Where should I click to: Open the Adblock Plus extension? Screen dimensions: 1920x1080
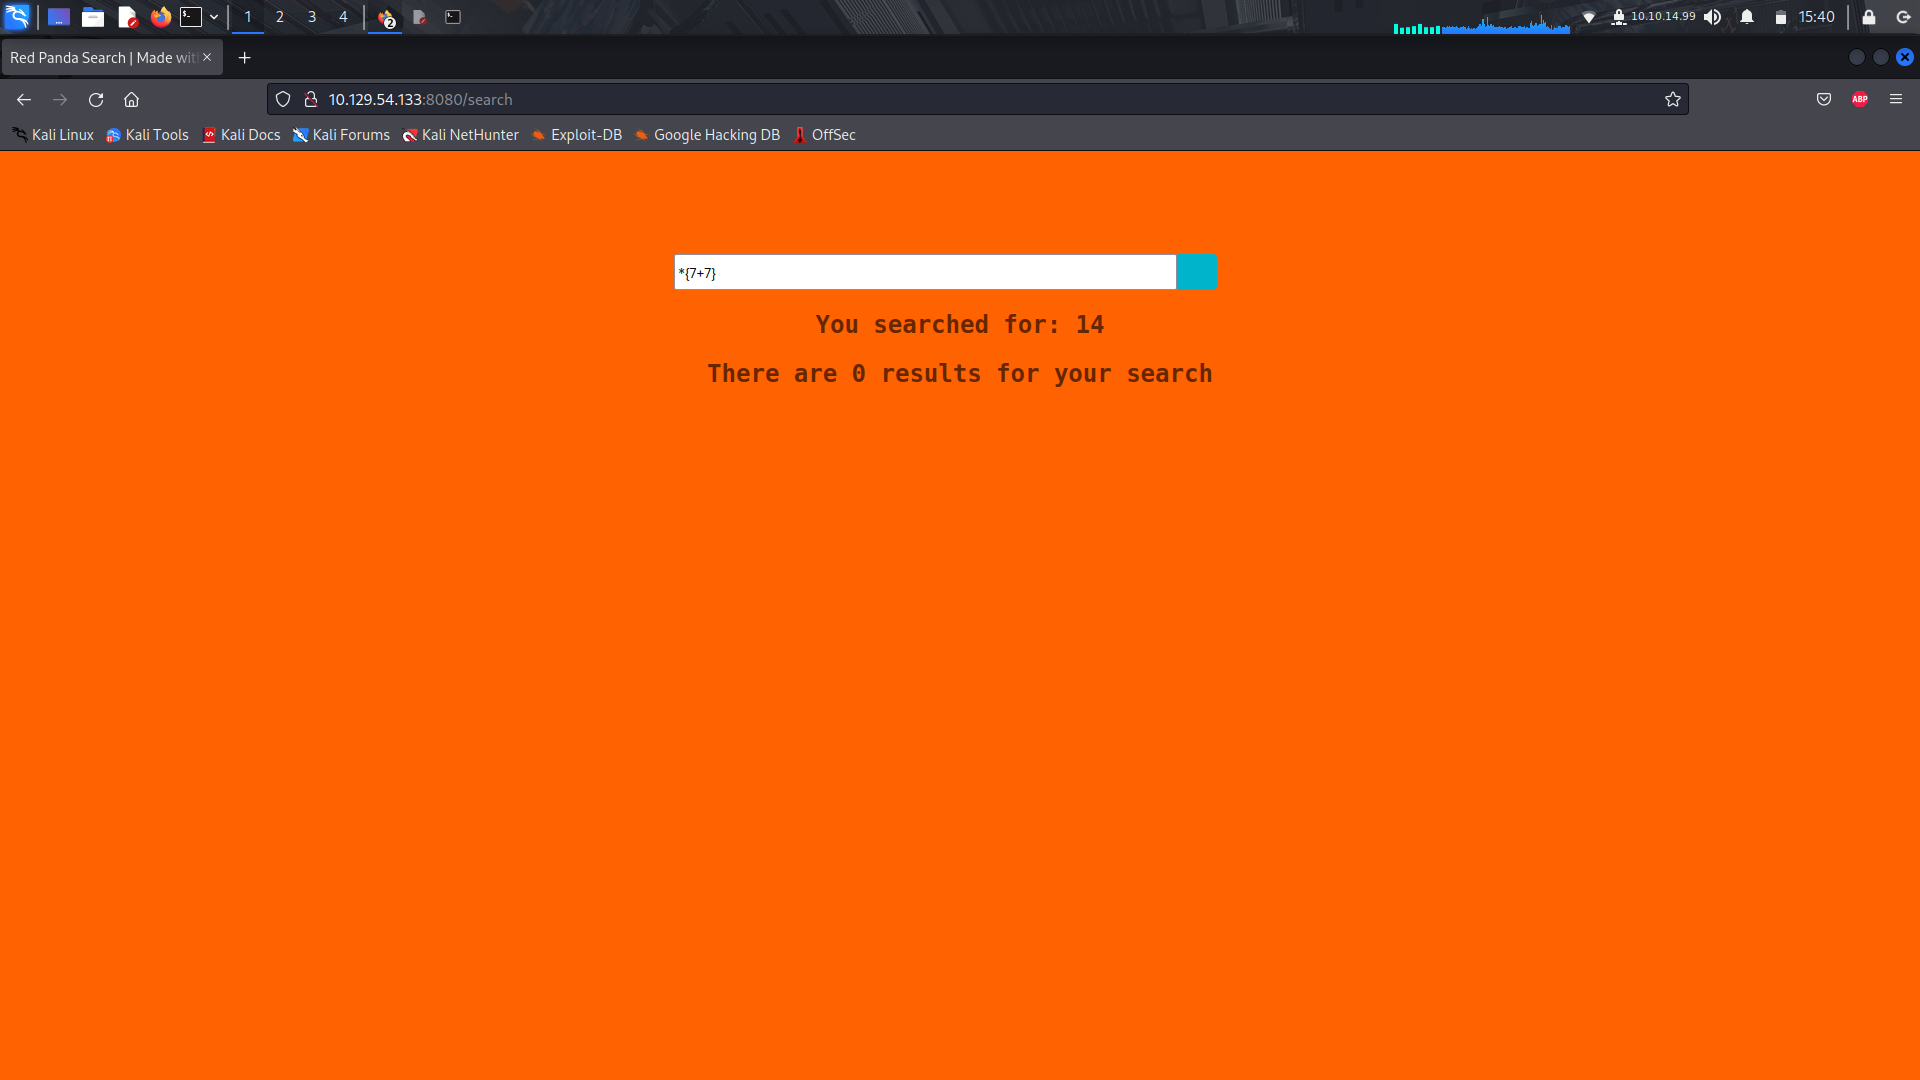pyautogui.click(x=1860, y=99)
